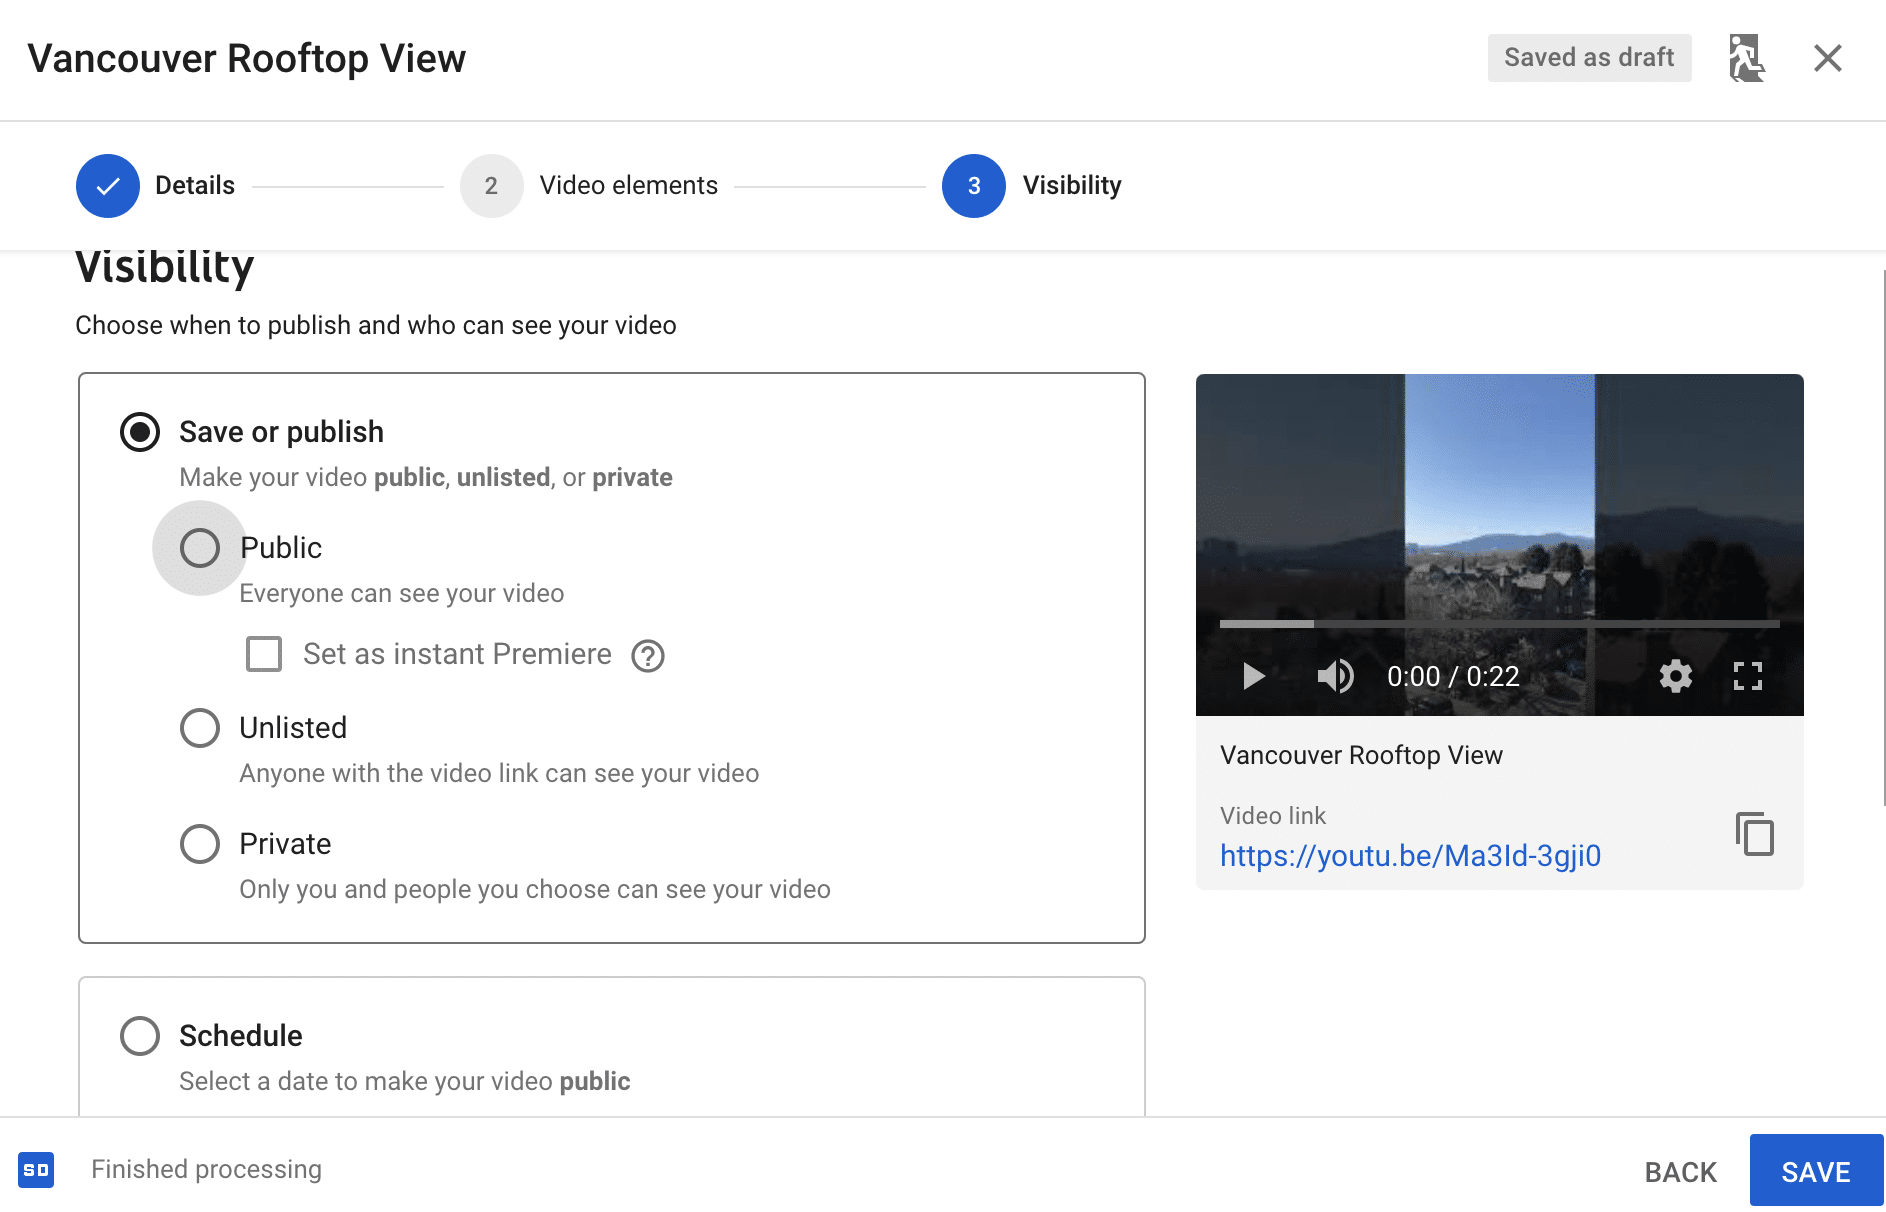
Task: Go back using the BACK button
Action: pyautogui.click(x=1680, y=1170)
